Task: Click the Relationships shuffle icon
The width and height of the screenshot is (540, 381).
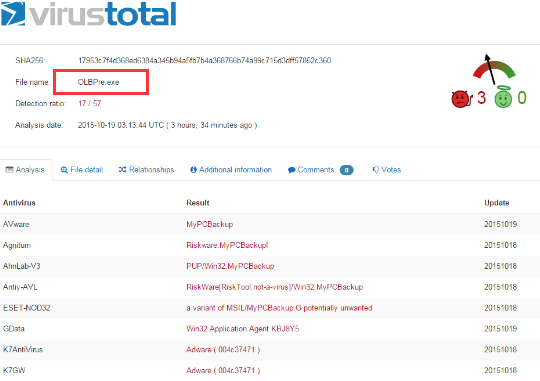Action: [x=122, y=169]
